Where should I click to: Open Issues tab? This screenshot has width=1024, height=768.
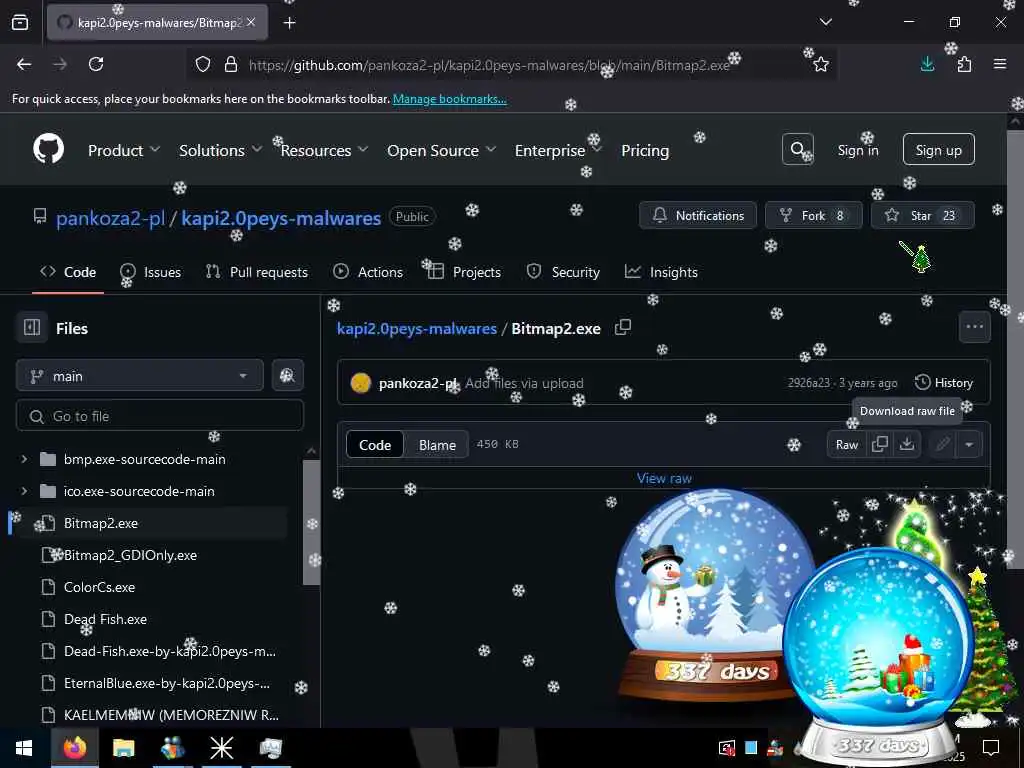tap(150, 272)
